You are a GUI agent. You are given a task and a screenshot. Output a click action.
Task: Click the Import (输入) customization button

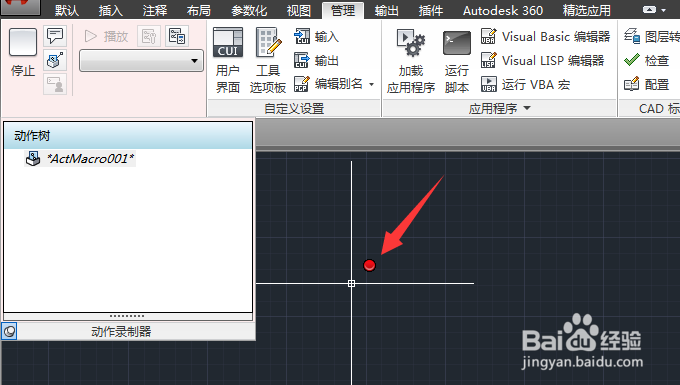click(317, 37)
